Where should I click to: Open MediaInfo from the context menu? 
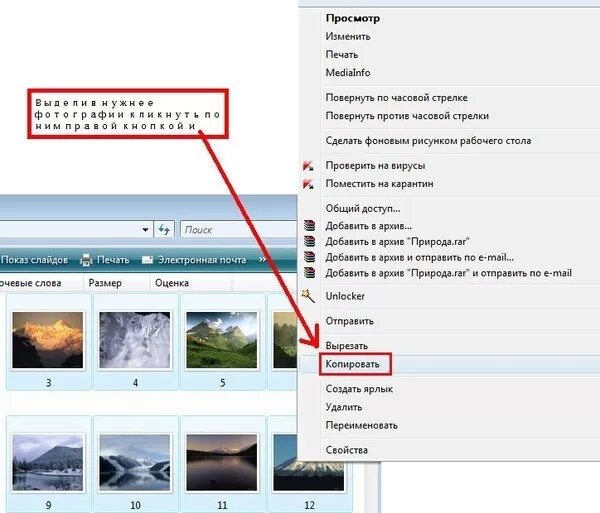tap(348, 73)
